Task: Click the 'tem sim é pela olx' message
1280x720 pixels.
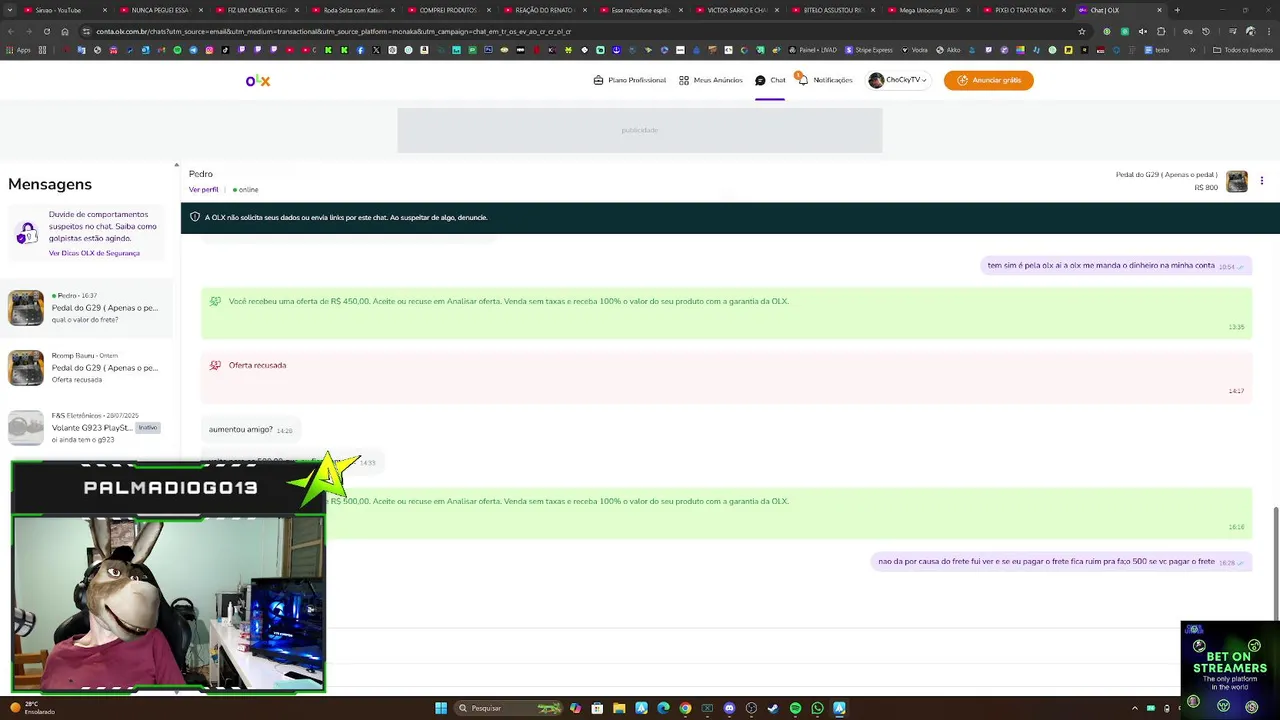Action: [1115, 265]
